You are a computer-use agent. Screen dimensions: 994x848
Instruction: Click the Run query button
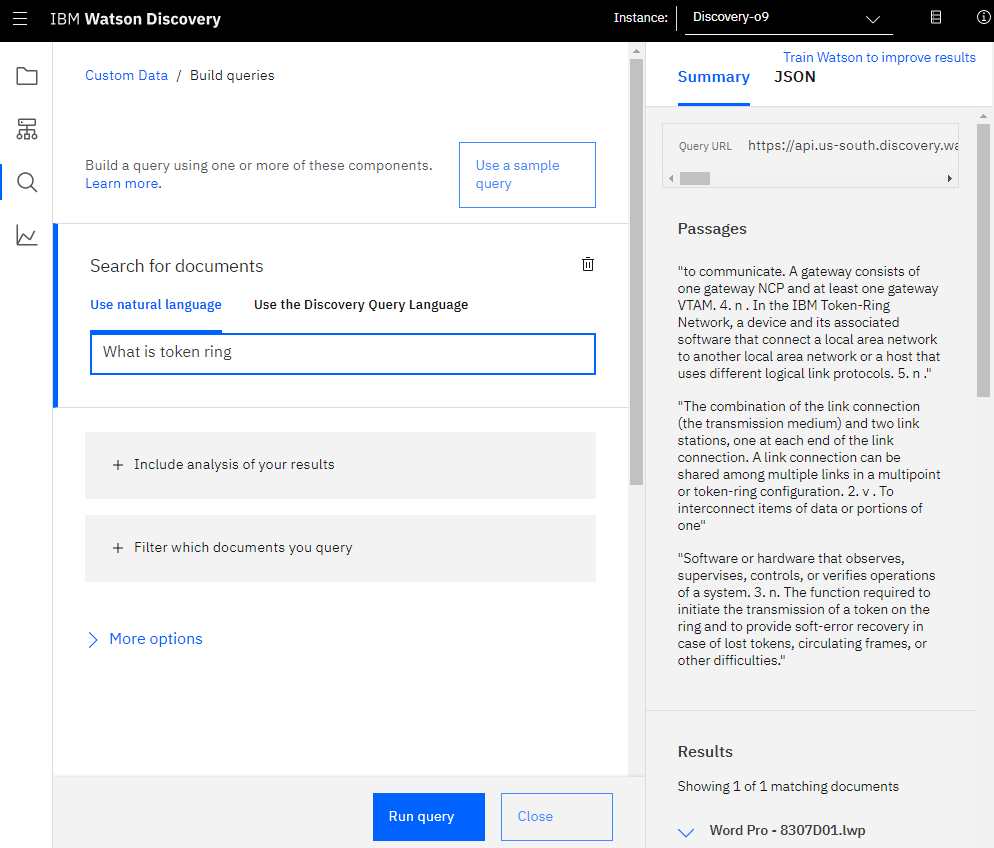click(x=429, y=816)
